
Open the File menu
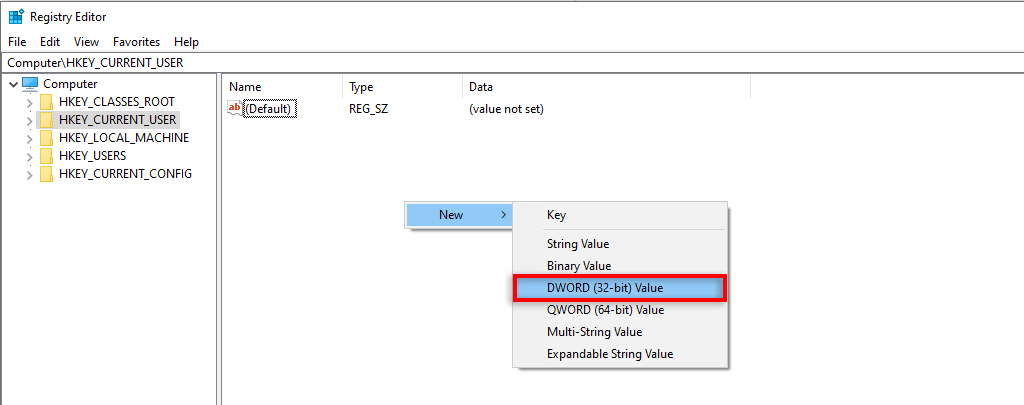[17, 42]
